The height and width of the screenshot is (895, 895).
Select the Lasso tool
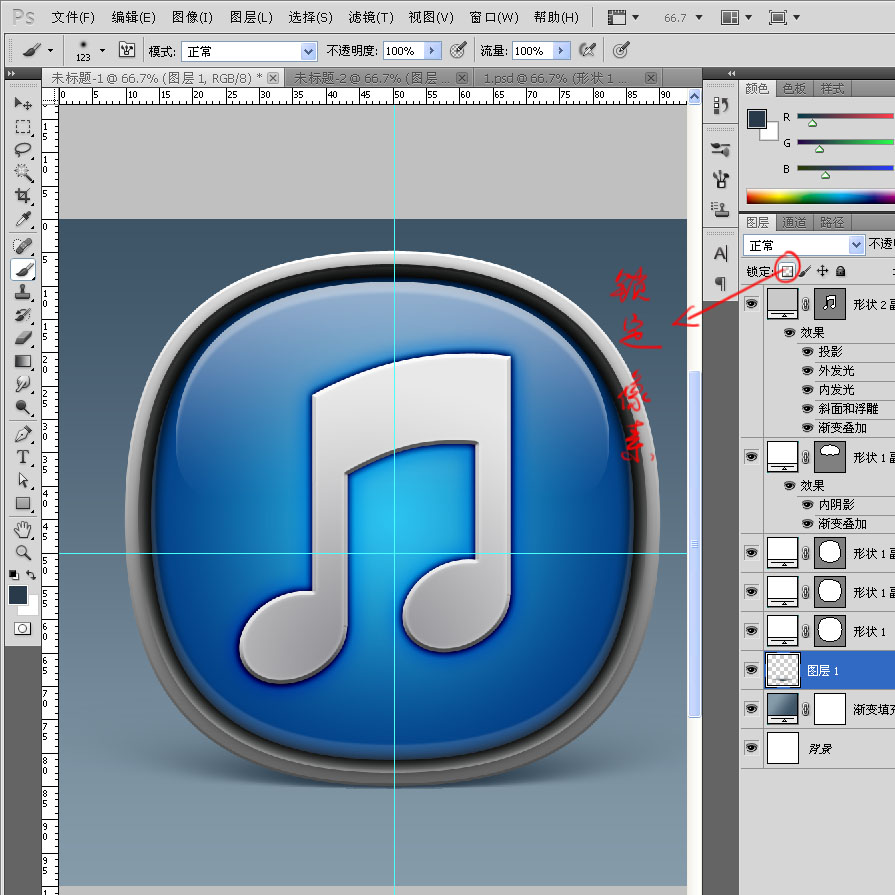[23, 150]
